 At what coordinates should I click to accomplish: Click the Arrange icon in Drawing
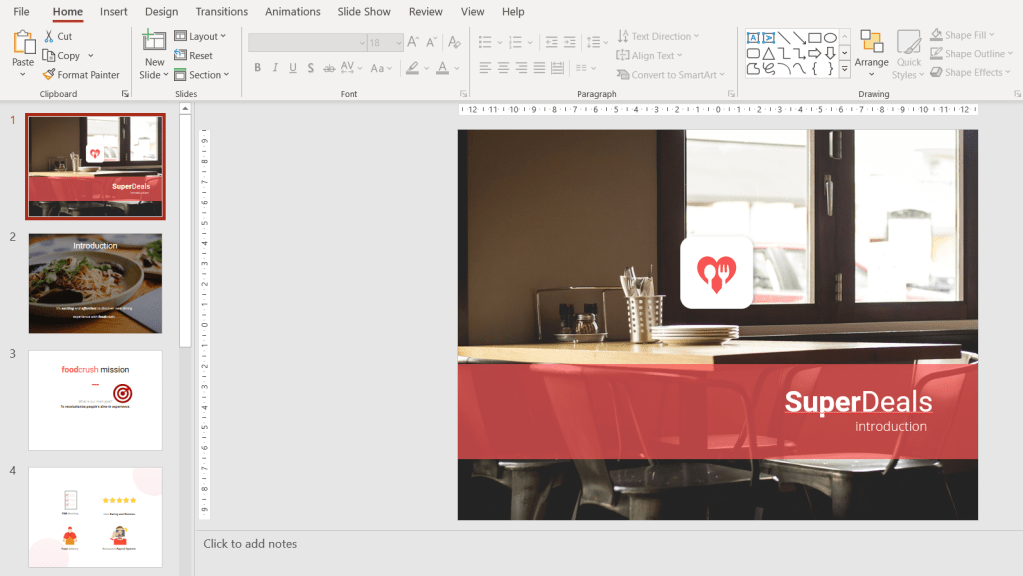coord(871,43)
